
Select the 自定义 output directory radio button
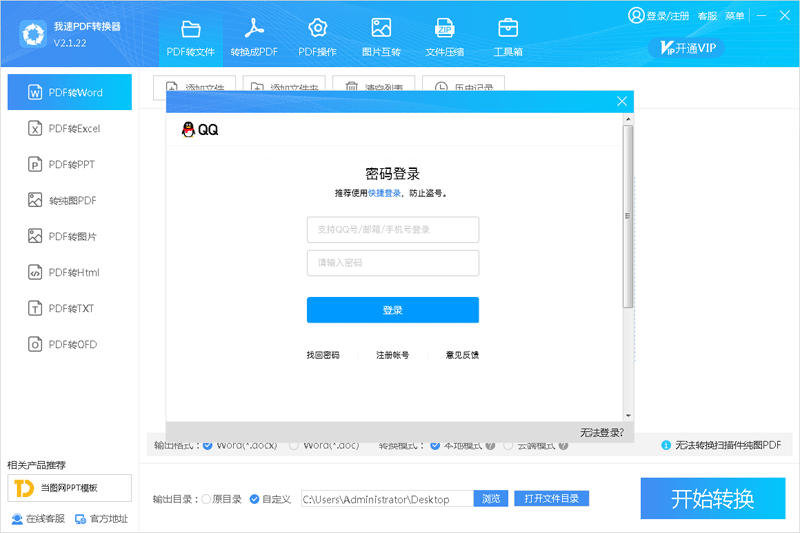pyautogui.click(x=254, y=499)
